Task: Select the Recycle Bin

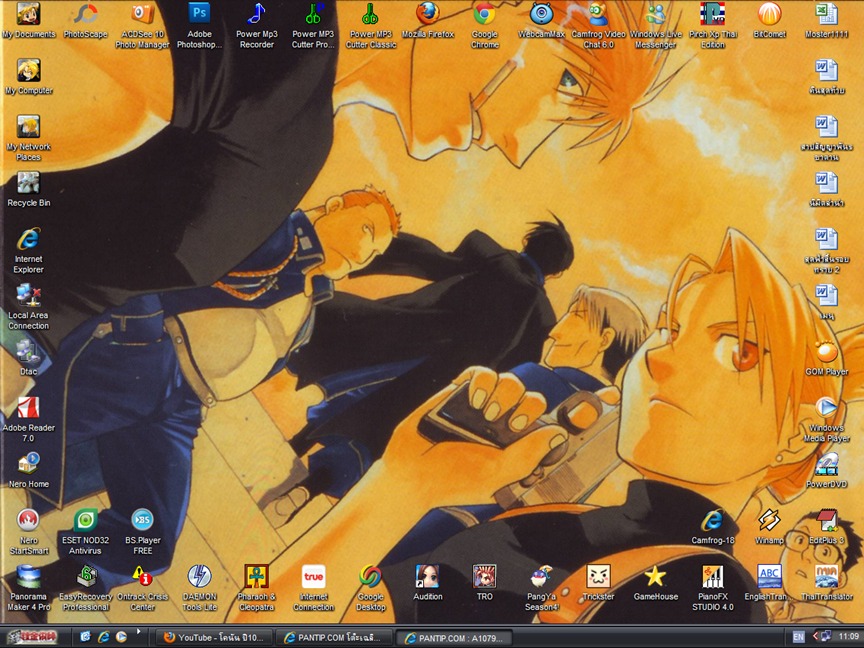Action: coord(29,190)
